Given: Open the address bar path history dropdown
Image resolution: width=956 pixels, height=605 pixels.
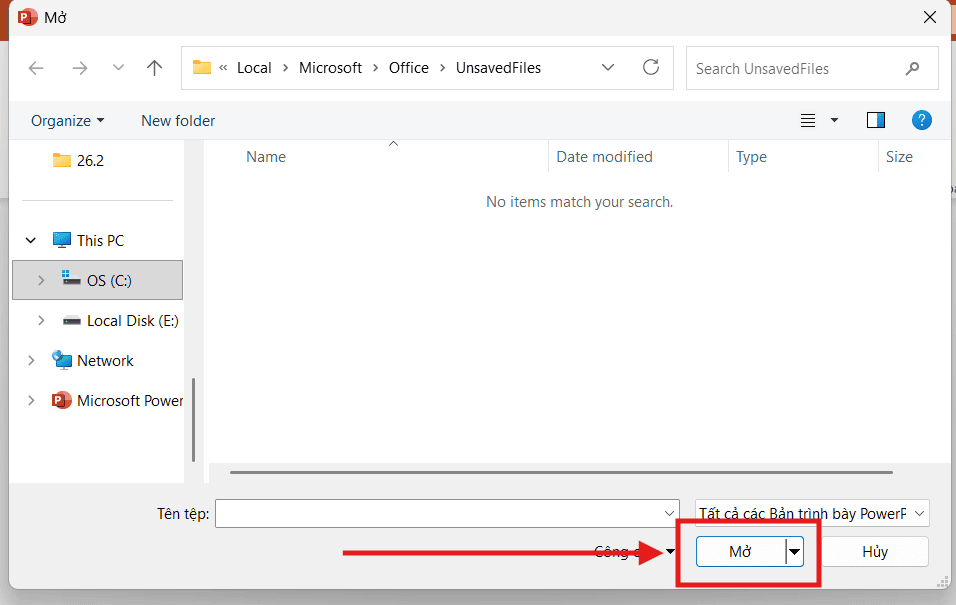Looking at the screenshot, I should [608, 68].
